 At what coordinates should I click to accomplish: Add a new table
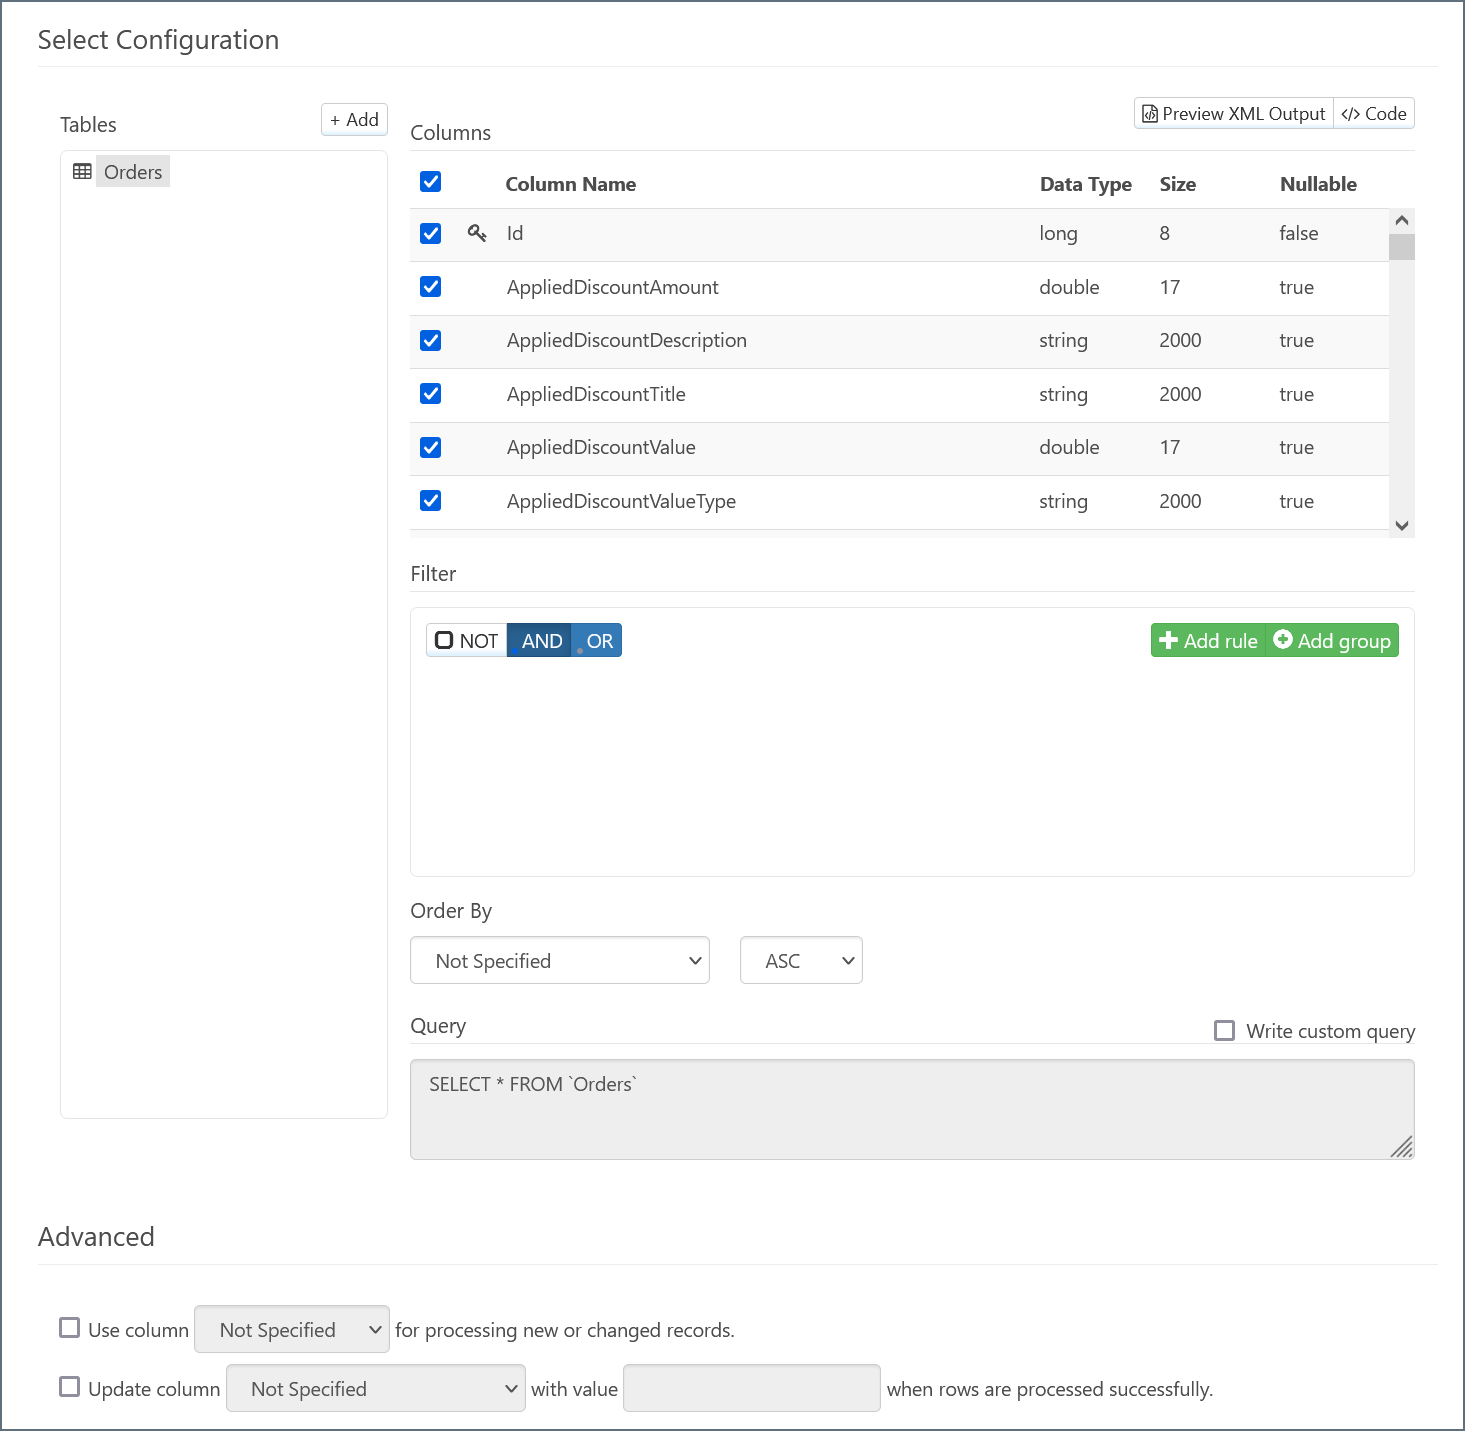click(354, 120)
